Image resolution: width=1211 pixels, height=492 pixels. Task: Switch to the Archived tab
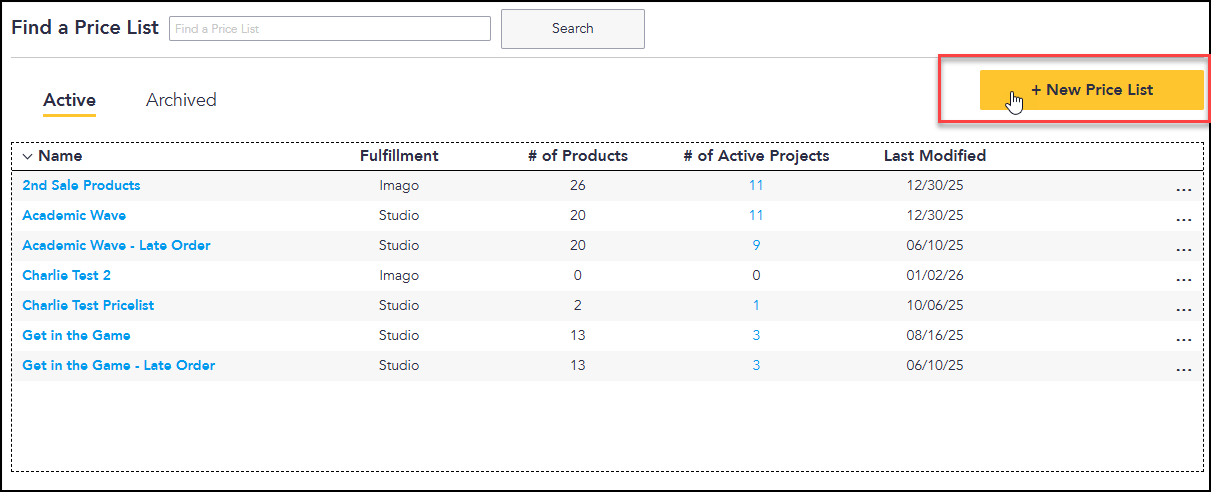[181, 100]
